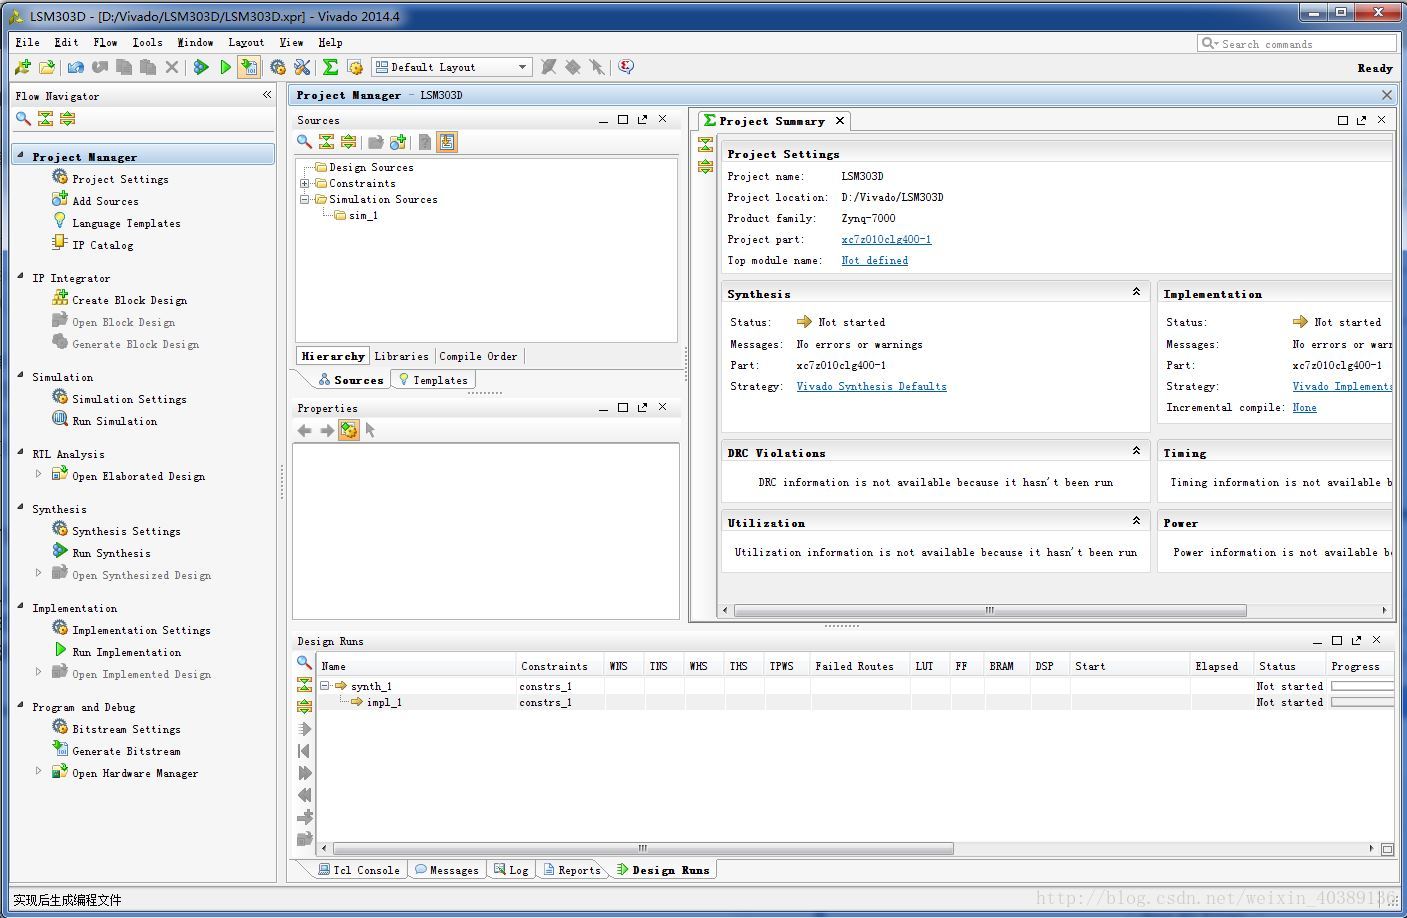This screenshot has height=918, width=1407.
Task: Click the highlighted icon in Sources toolbar
Action: [x=446, y=142]
